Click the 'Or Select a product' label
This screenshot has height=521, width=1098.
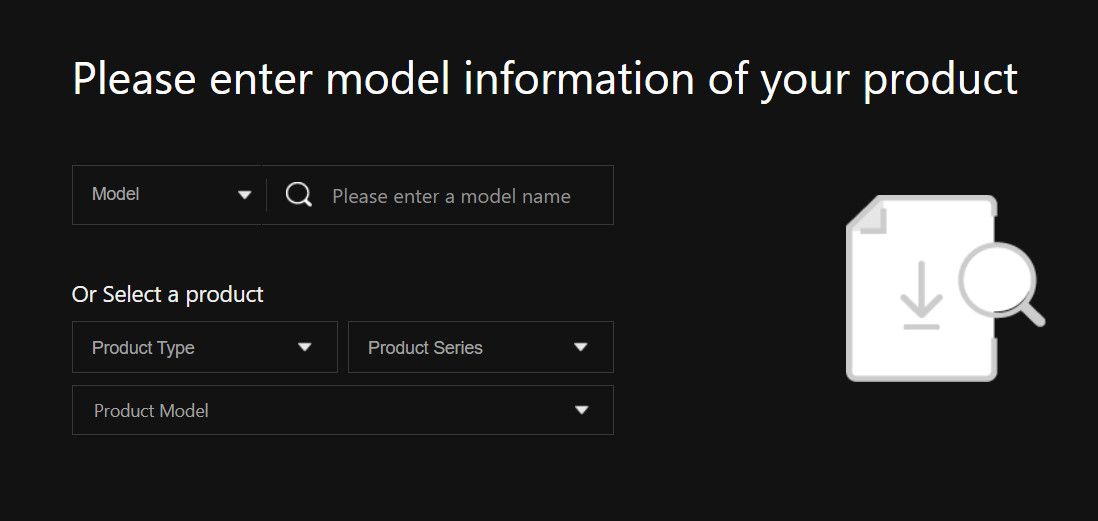pos(168,294)
